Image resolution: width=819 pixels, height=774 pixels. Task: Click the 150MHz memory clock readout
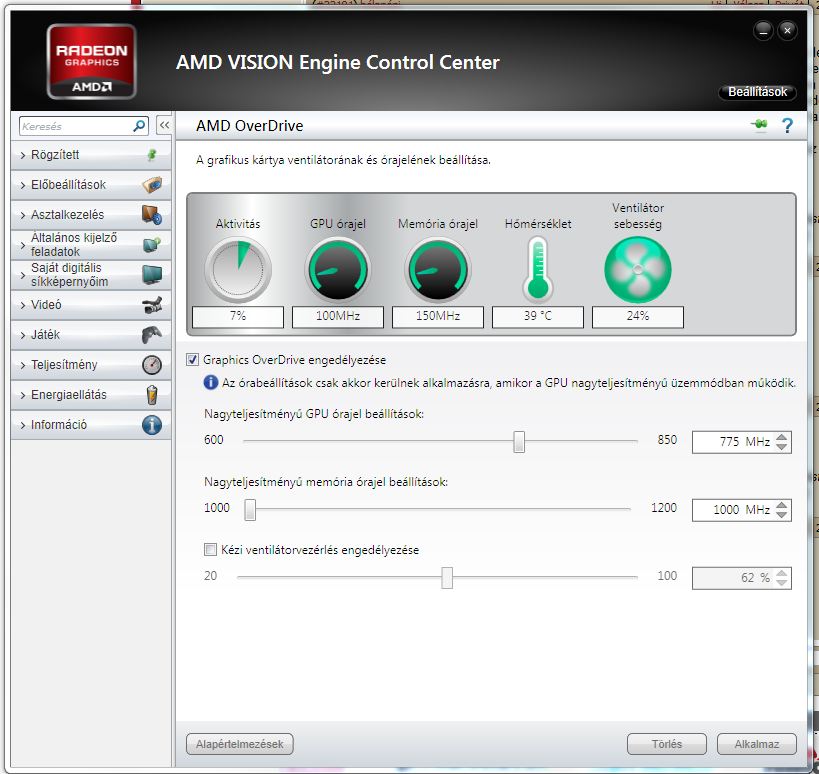pyautogui.click(x=438, y=316)
